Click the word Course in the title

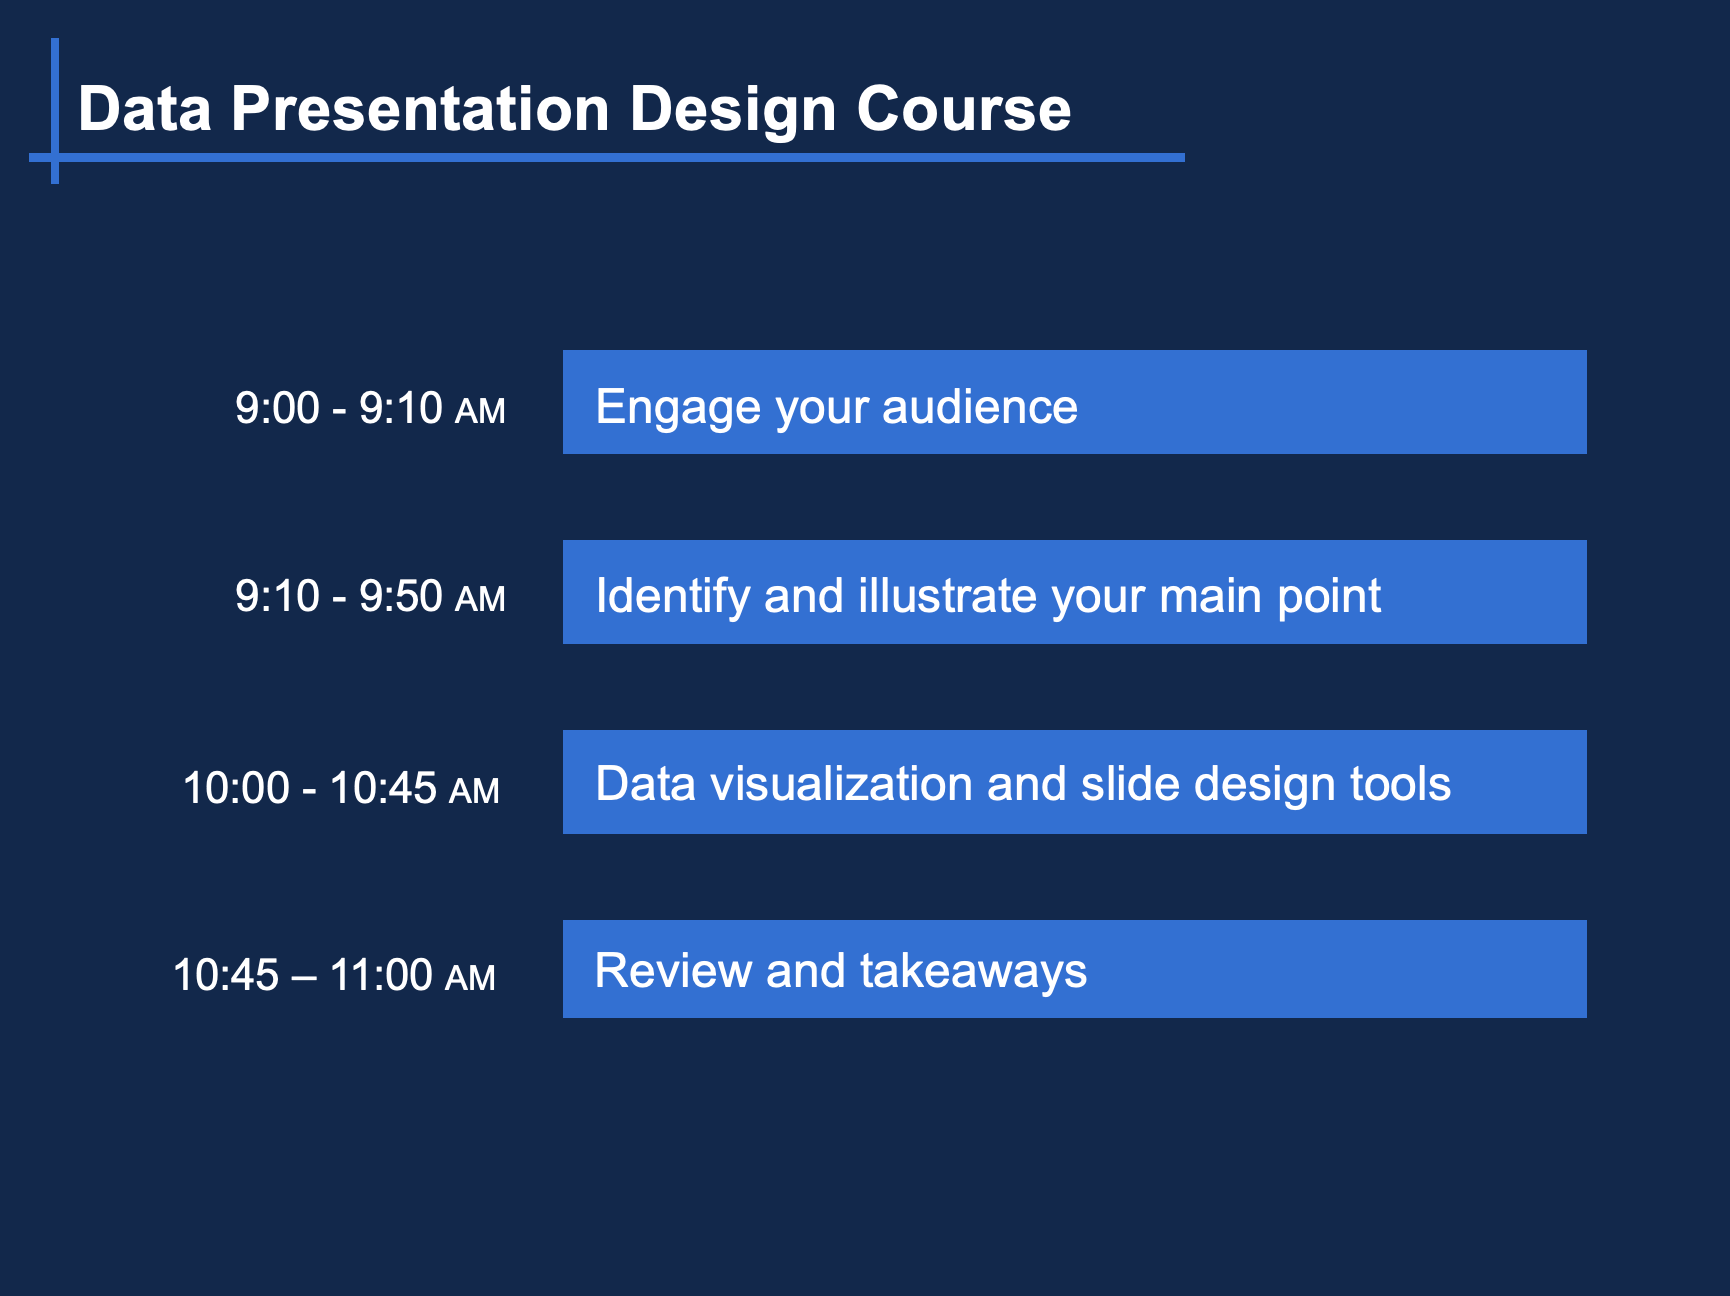[x=963, y=108]
